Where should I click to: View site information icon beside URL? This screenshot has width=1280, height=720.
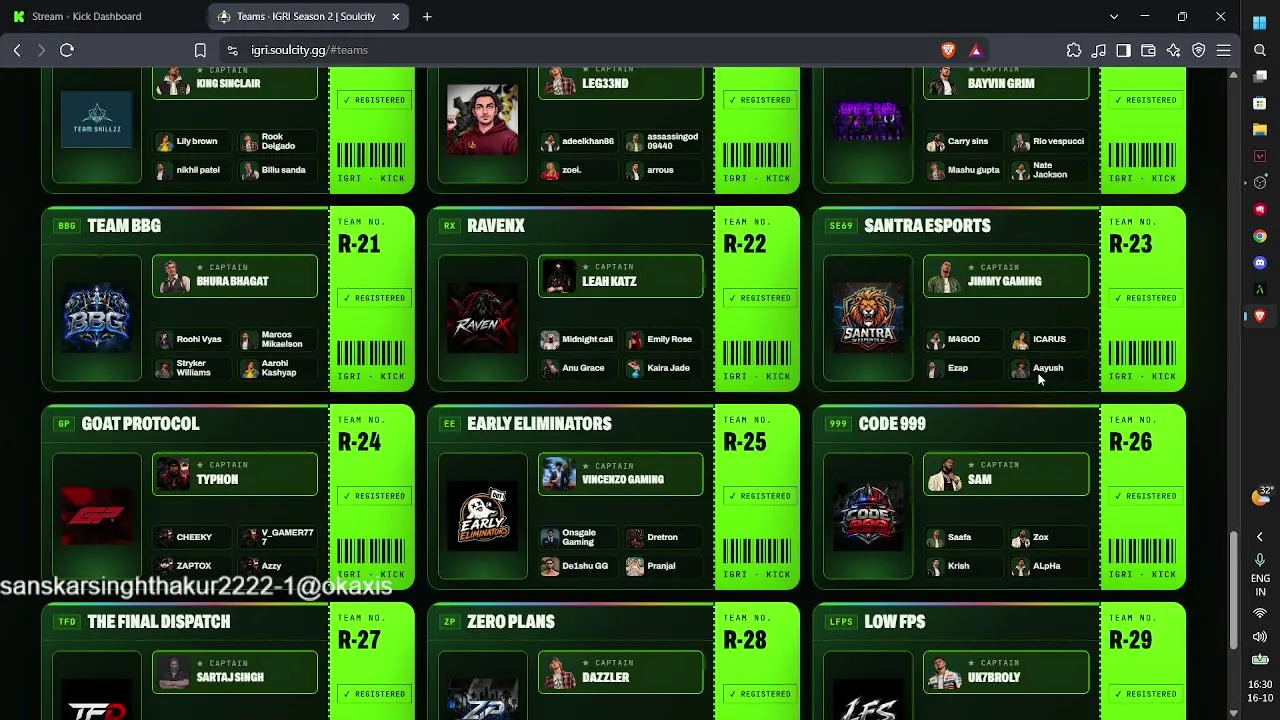click(x=232, y=50)
